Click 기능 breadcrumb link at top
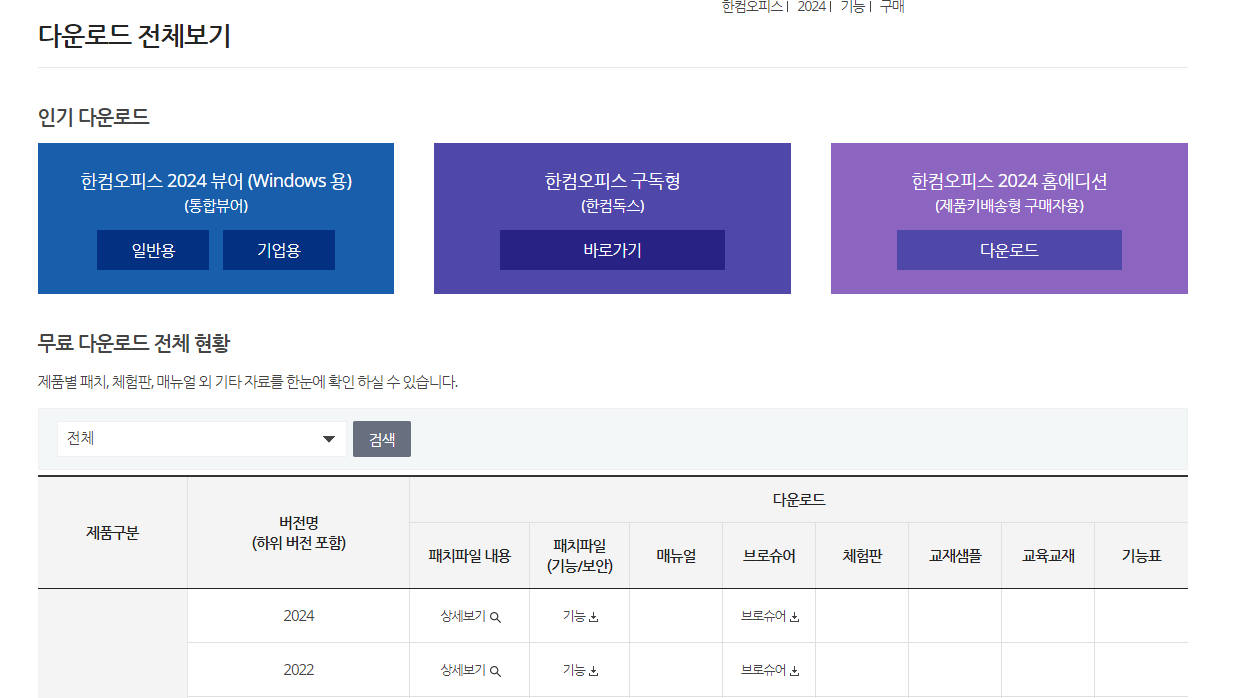Screen dimensions: 1236x698 pyautogui.click(x=852, y=6)
